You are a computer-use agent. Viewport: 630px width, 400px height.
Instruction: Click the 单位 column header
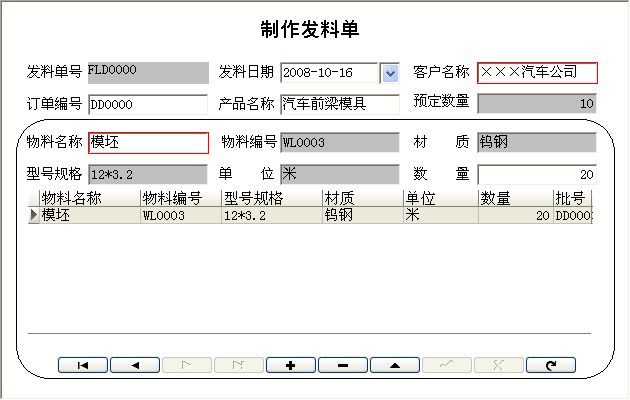coord(441,198)
